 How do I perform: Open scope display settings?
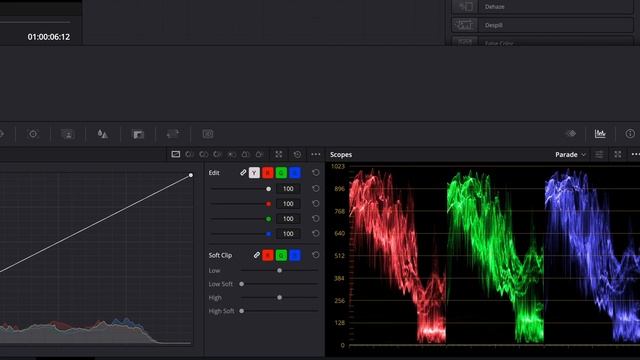pyautogui.click(x=599, y=154)
